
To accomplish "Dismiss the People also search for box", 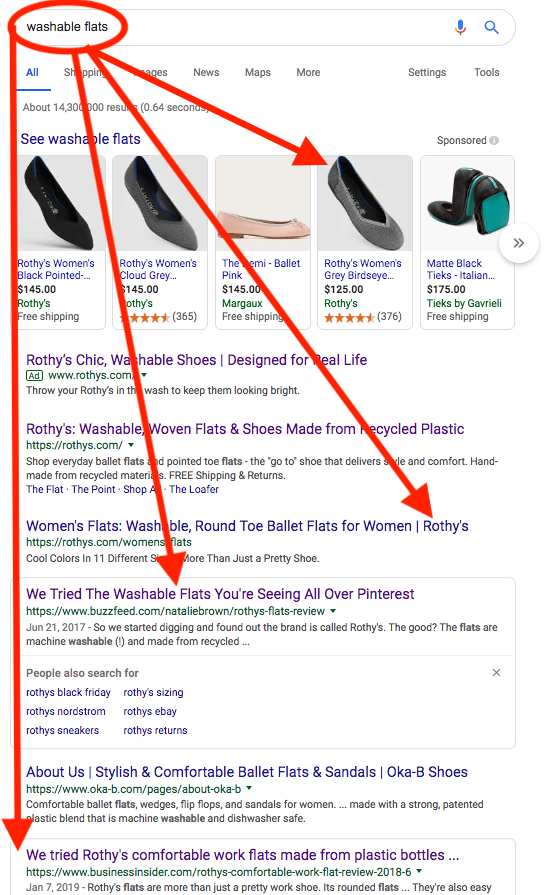I will (x=496, y=672).
